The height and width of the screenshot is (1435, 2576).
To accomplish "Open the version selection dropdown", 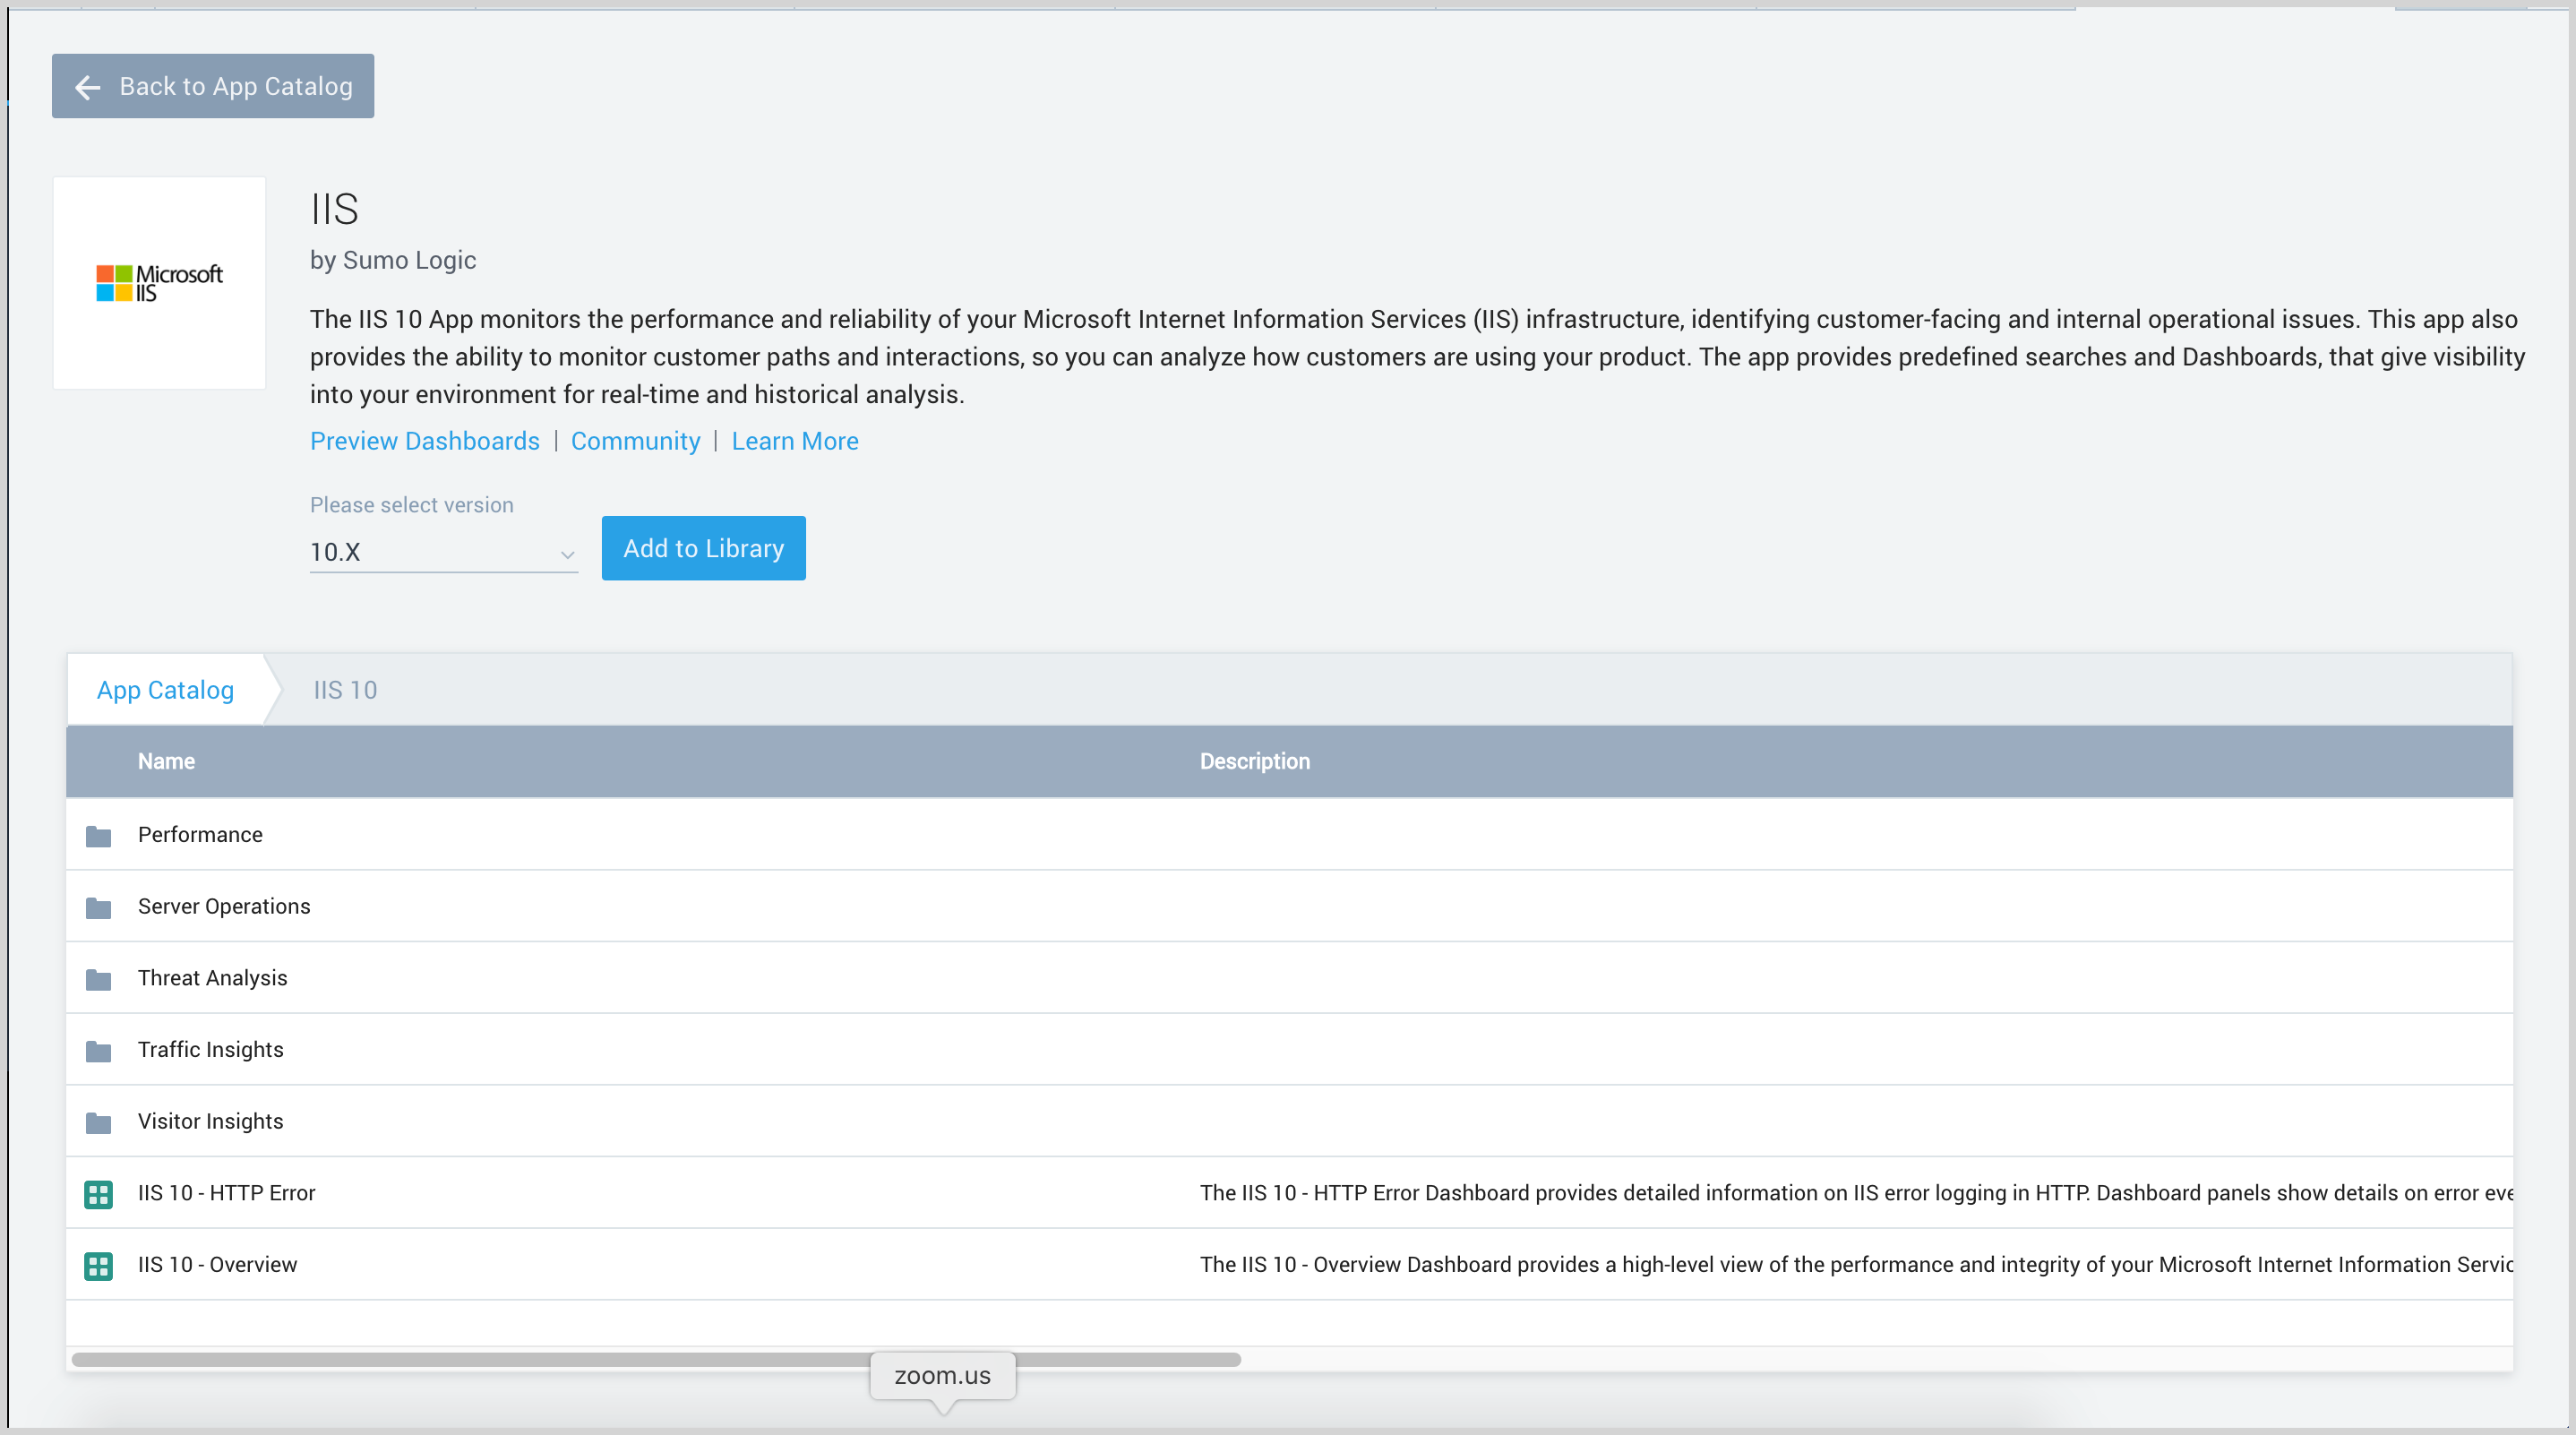I will (x=443, y=552).
